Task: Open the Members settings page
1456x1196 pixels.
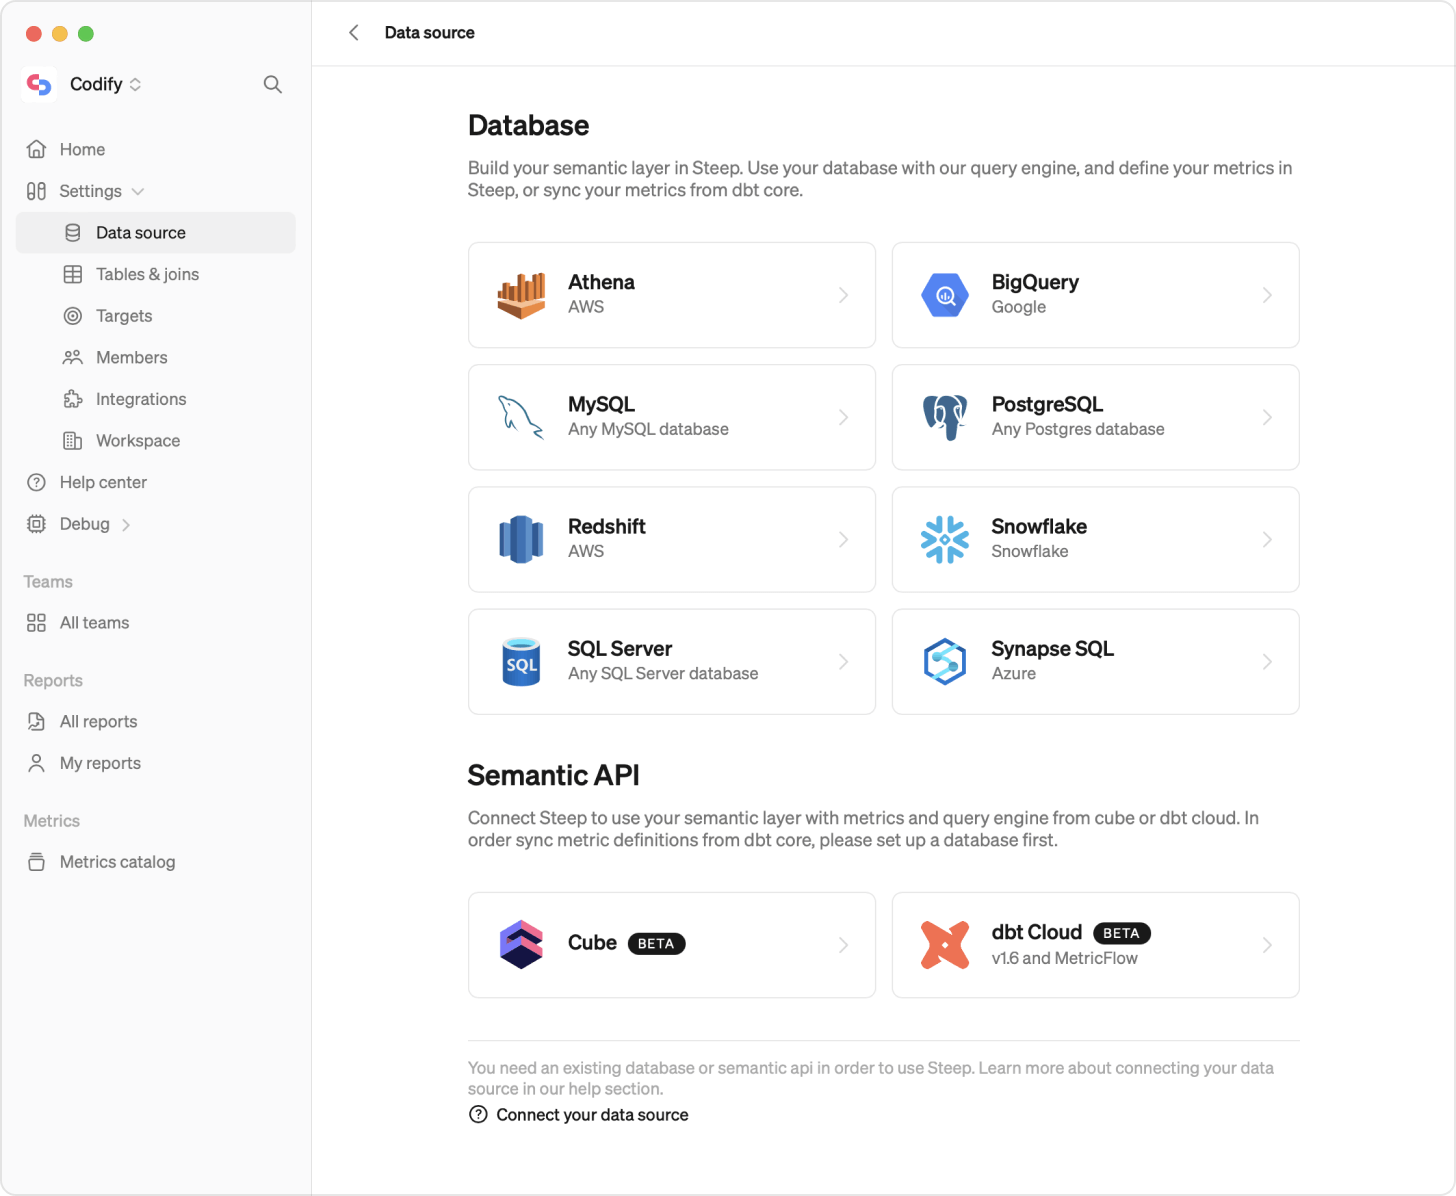Action: point(156,357)
